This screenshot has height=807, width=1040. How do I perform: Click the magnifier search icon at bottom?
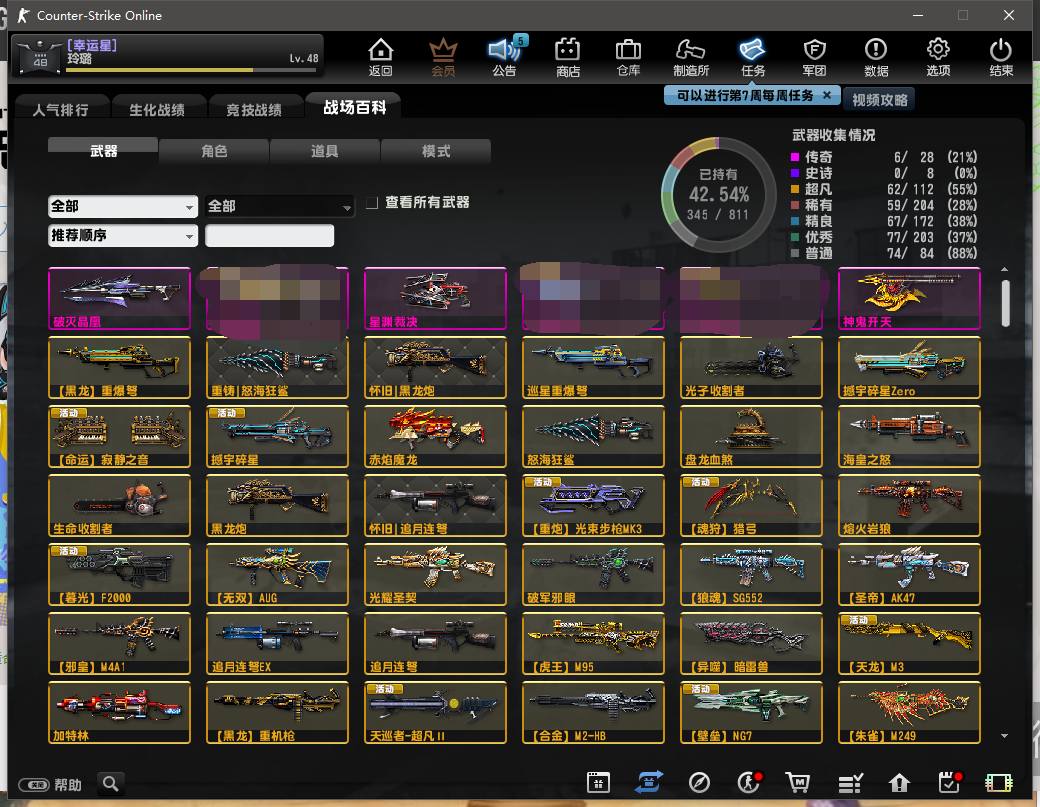[x=111, y=784]
